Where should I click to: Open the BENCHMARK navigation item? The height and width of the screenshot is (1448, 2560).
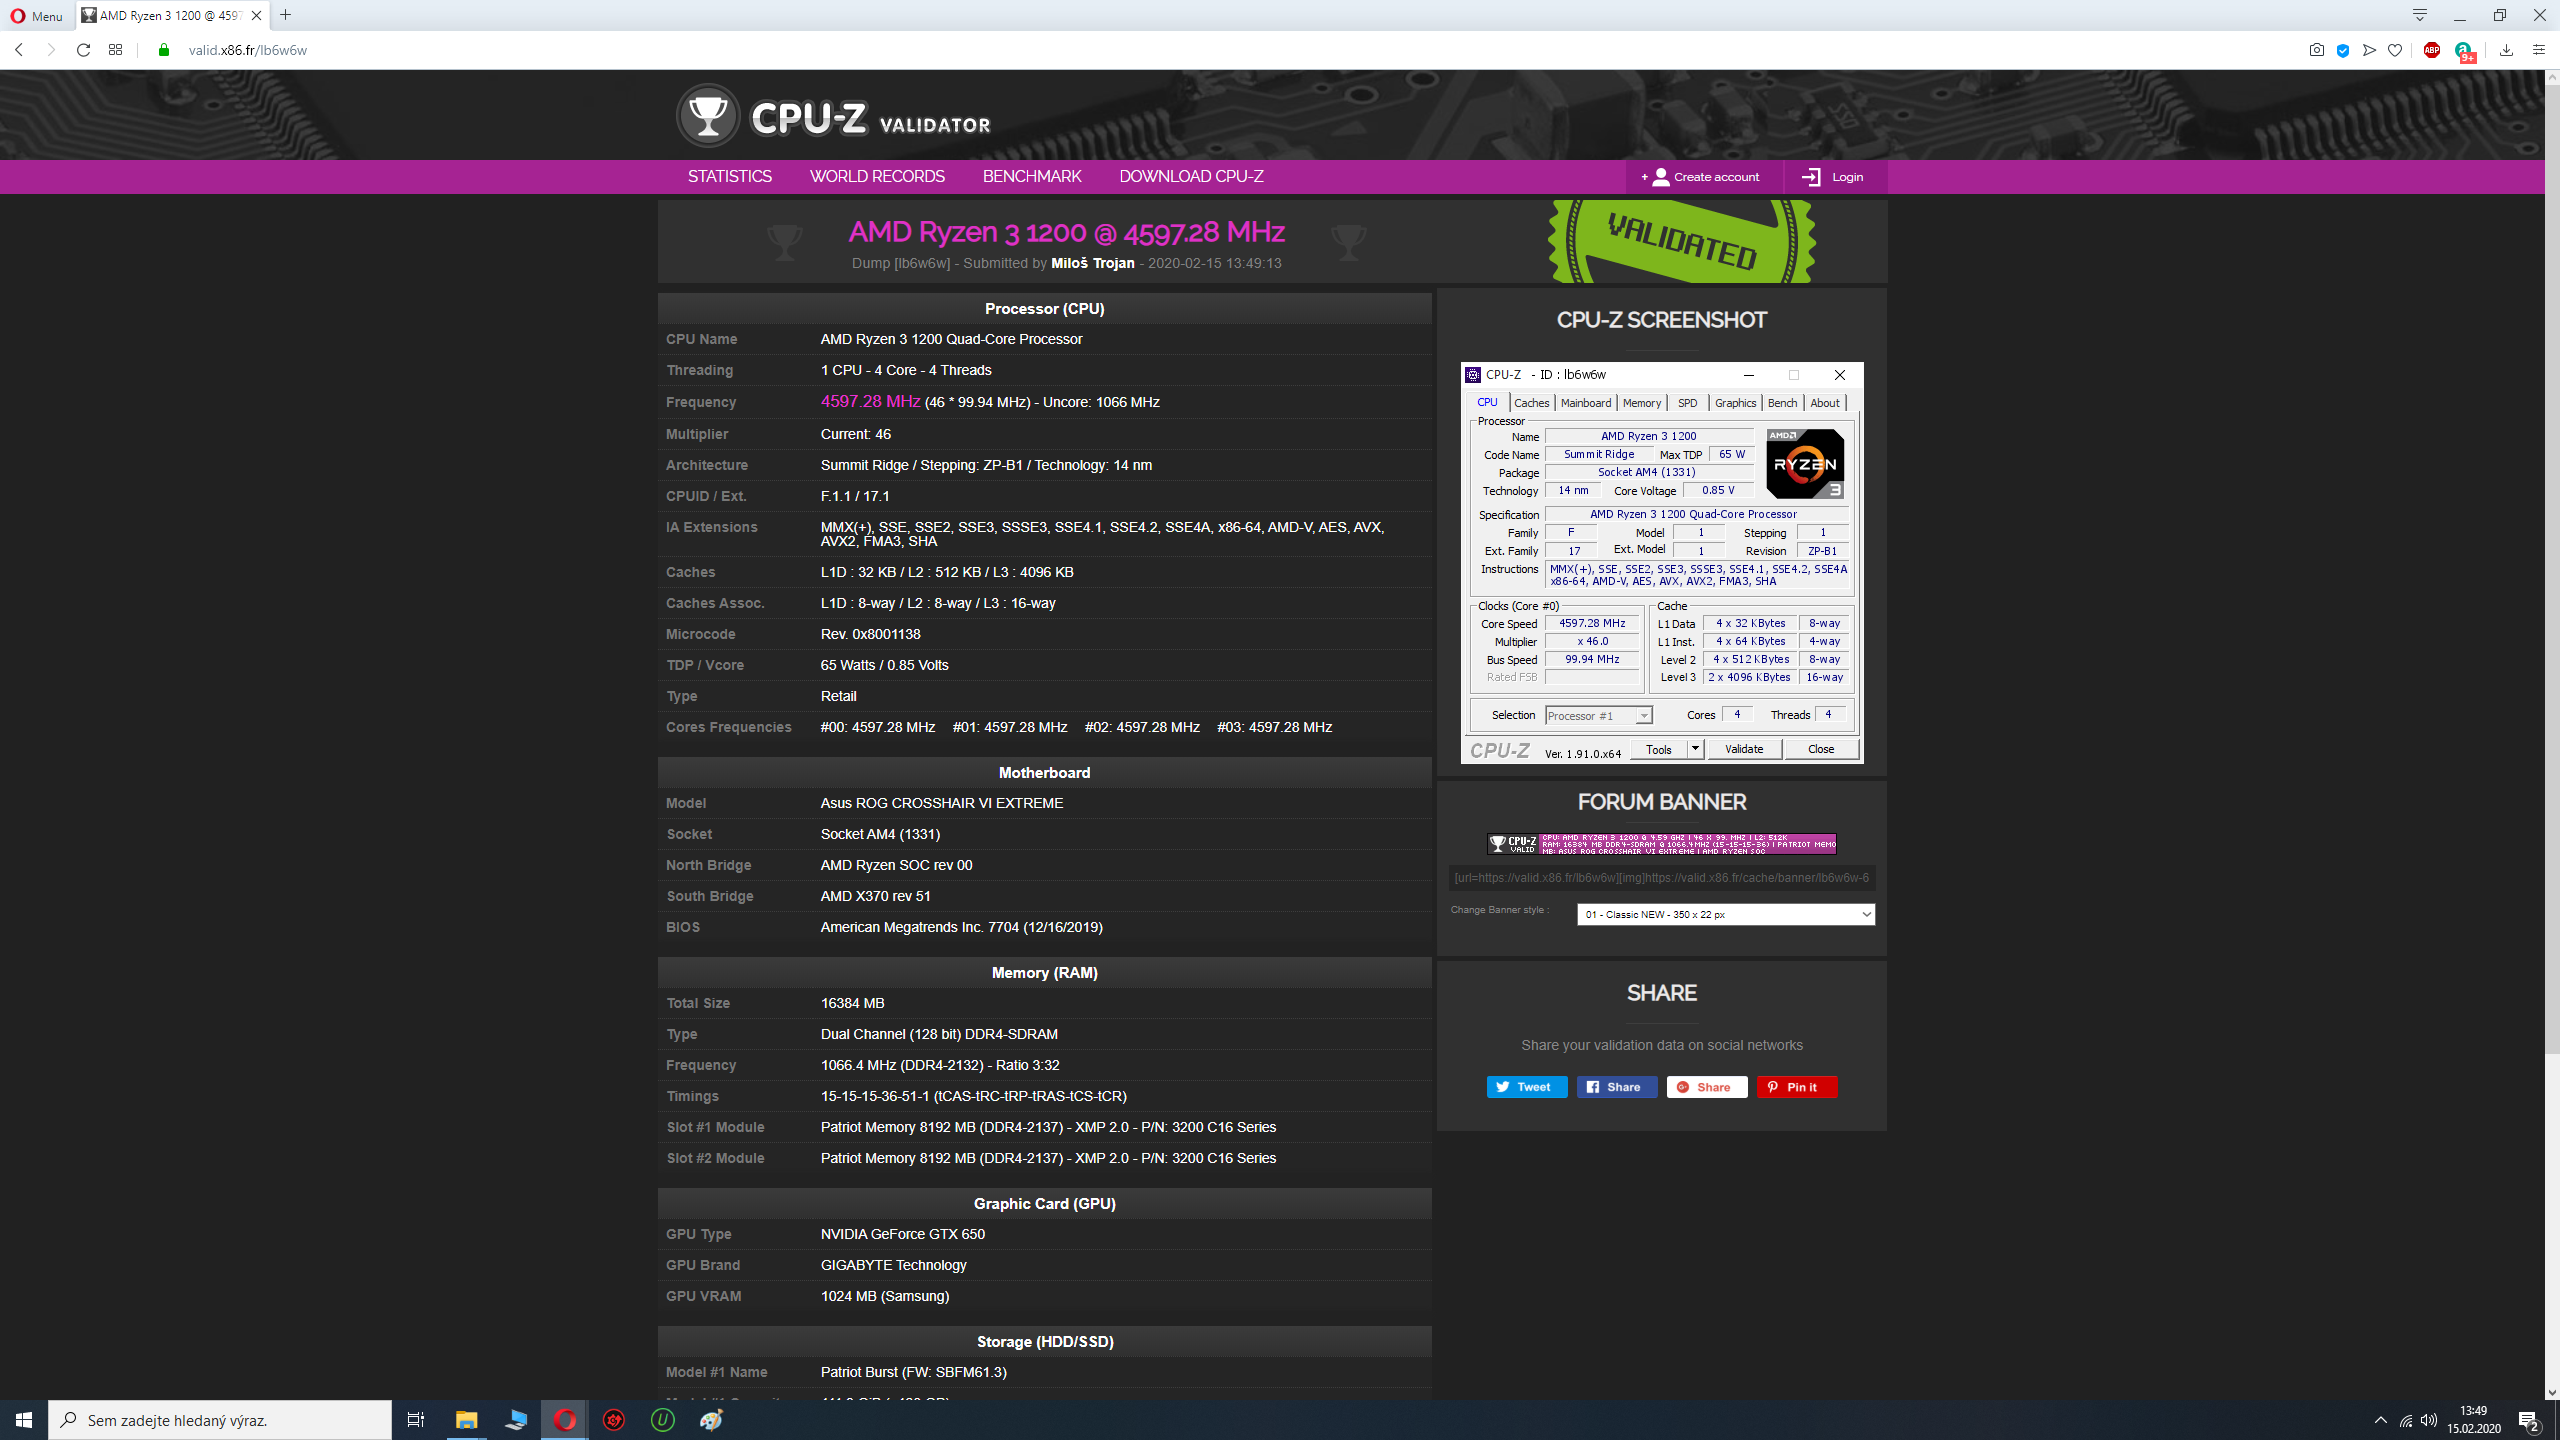1032,177
